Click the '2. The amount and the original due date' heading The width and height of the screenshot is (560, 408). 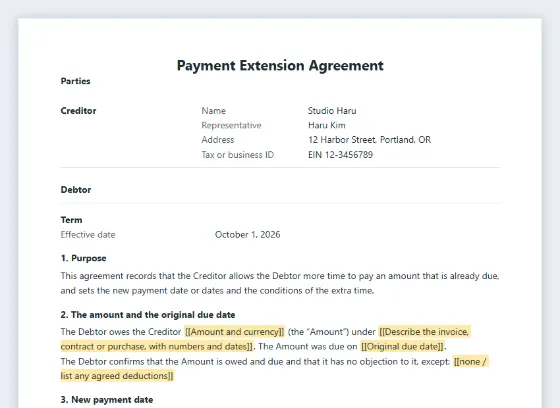point(148,315)
